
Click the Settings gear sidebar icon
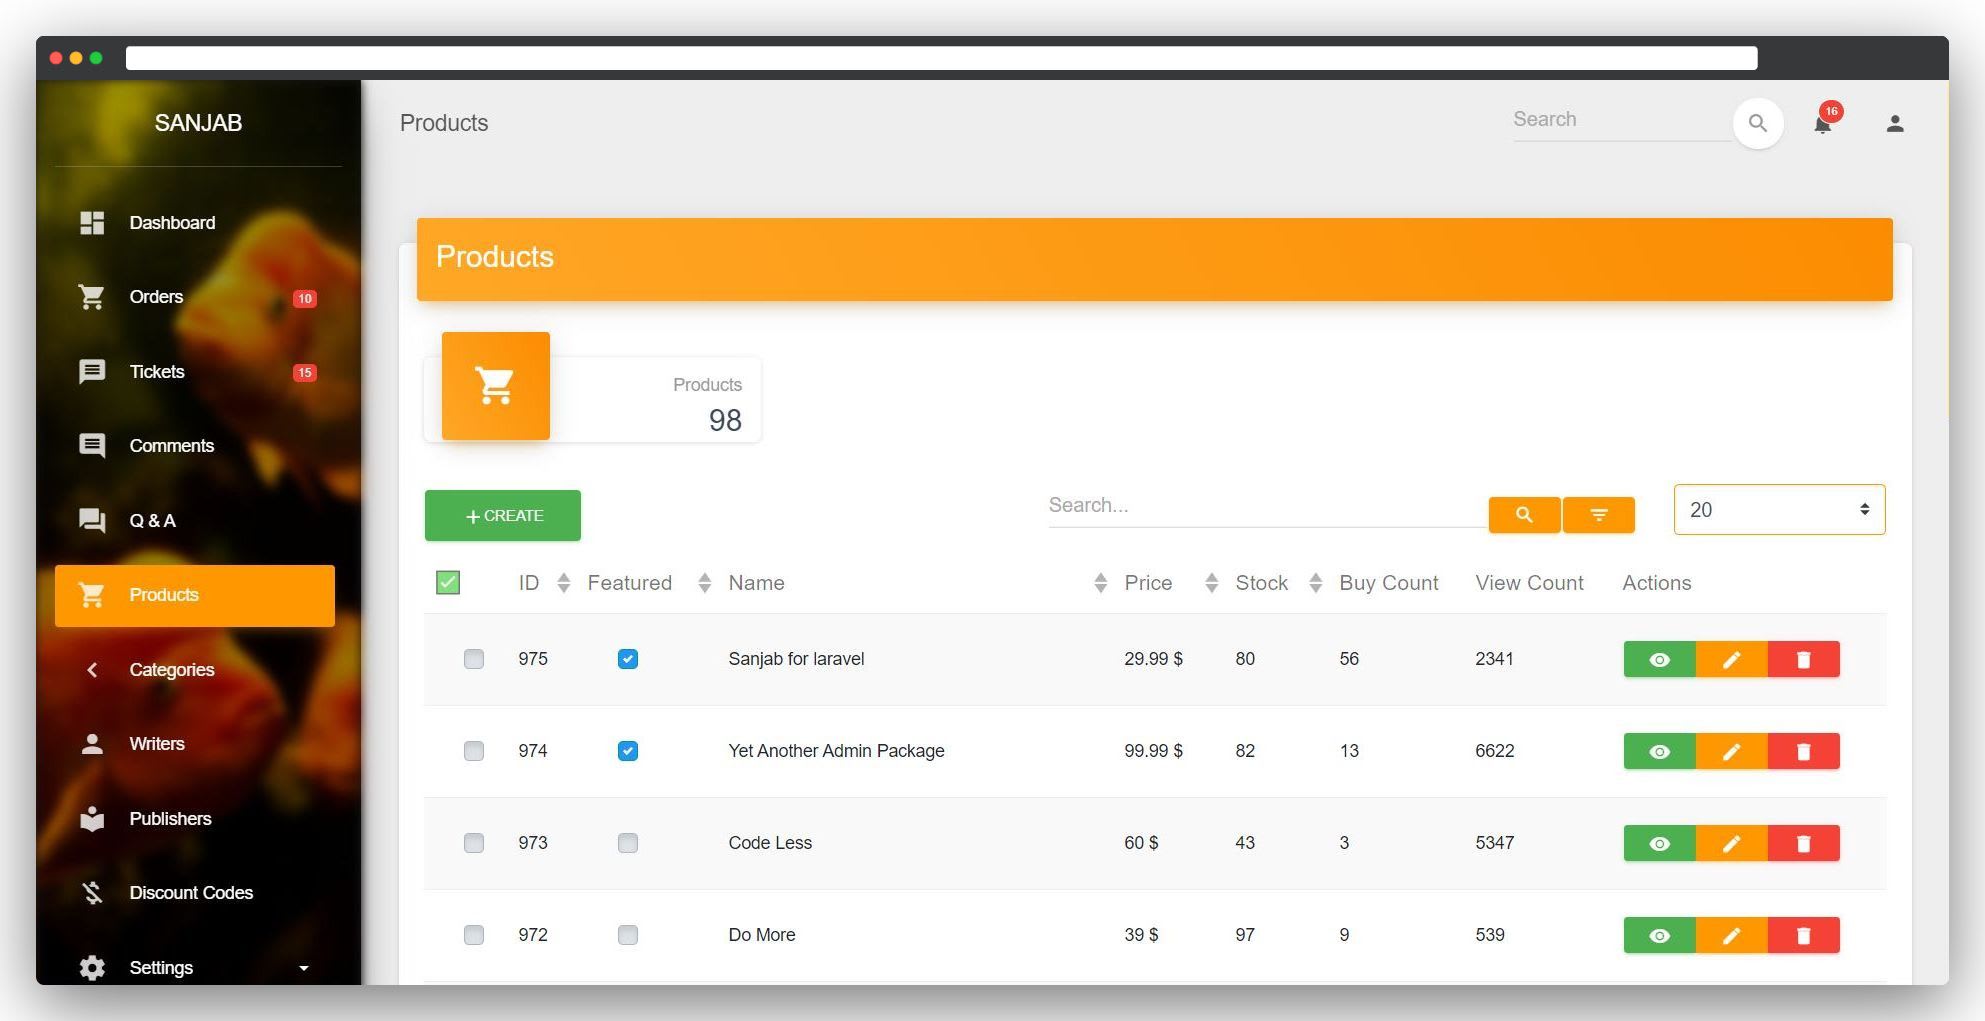click(92, 967)
